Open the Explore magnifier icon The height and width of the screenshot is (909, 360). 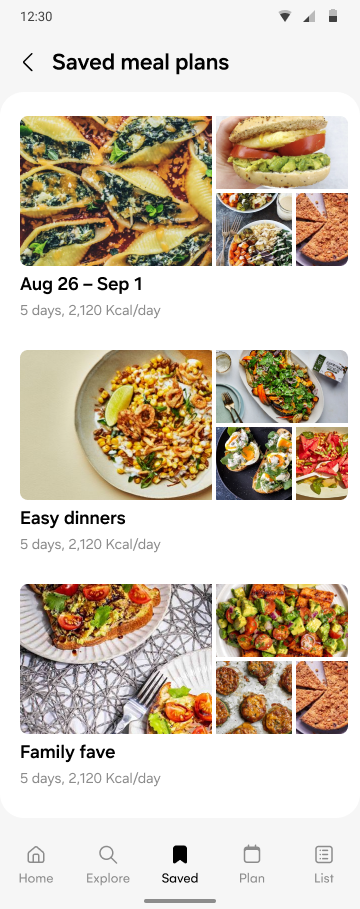tap(108, 854)
